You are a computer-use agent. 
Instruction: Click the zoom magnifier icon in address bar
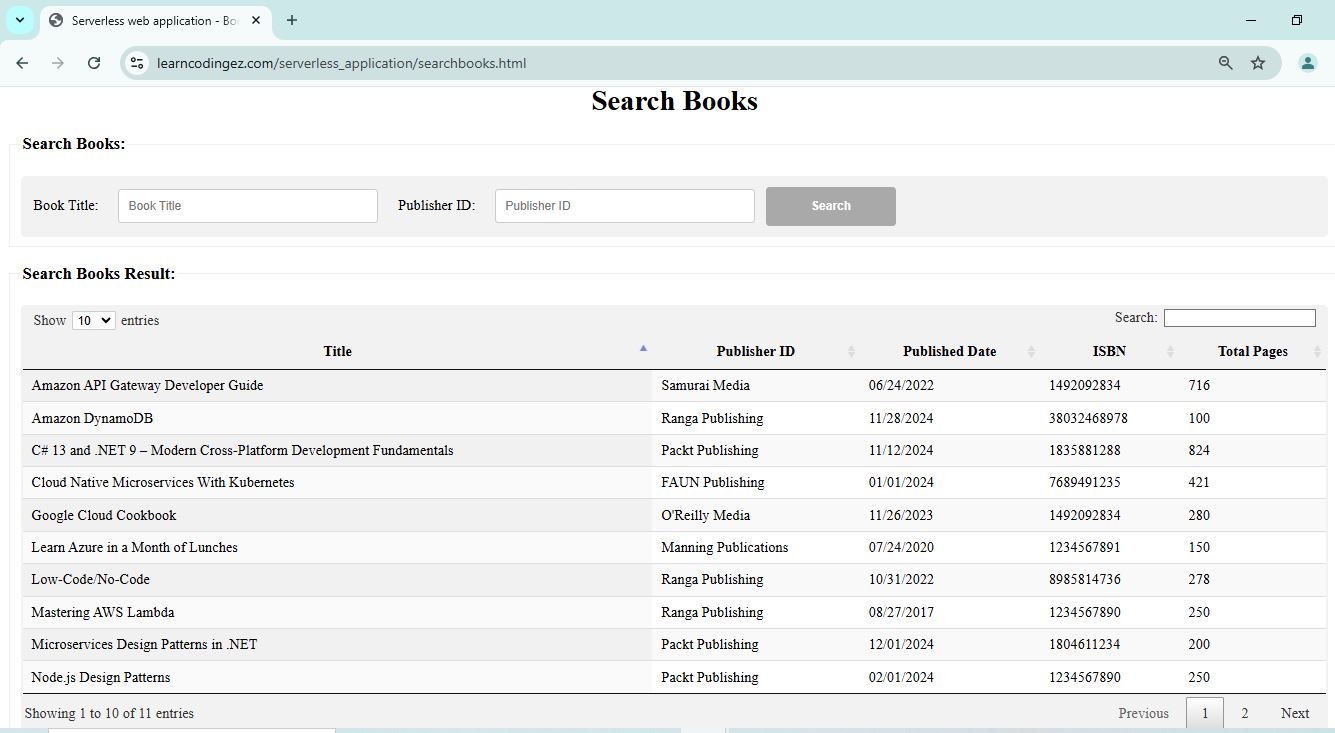(x=1225, y=63)
